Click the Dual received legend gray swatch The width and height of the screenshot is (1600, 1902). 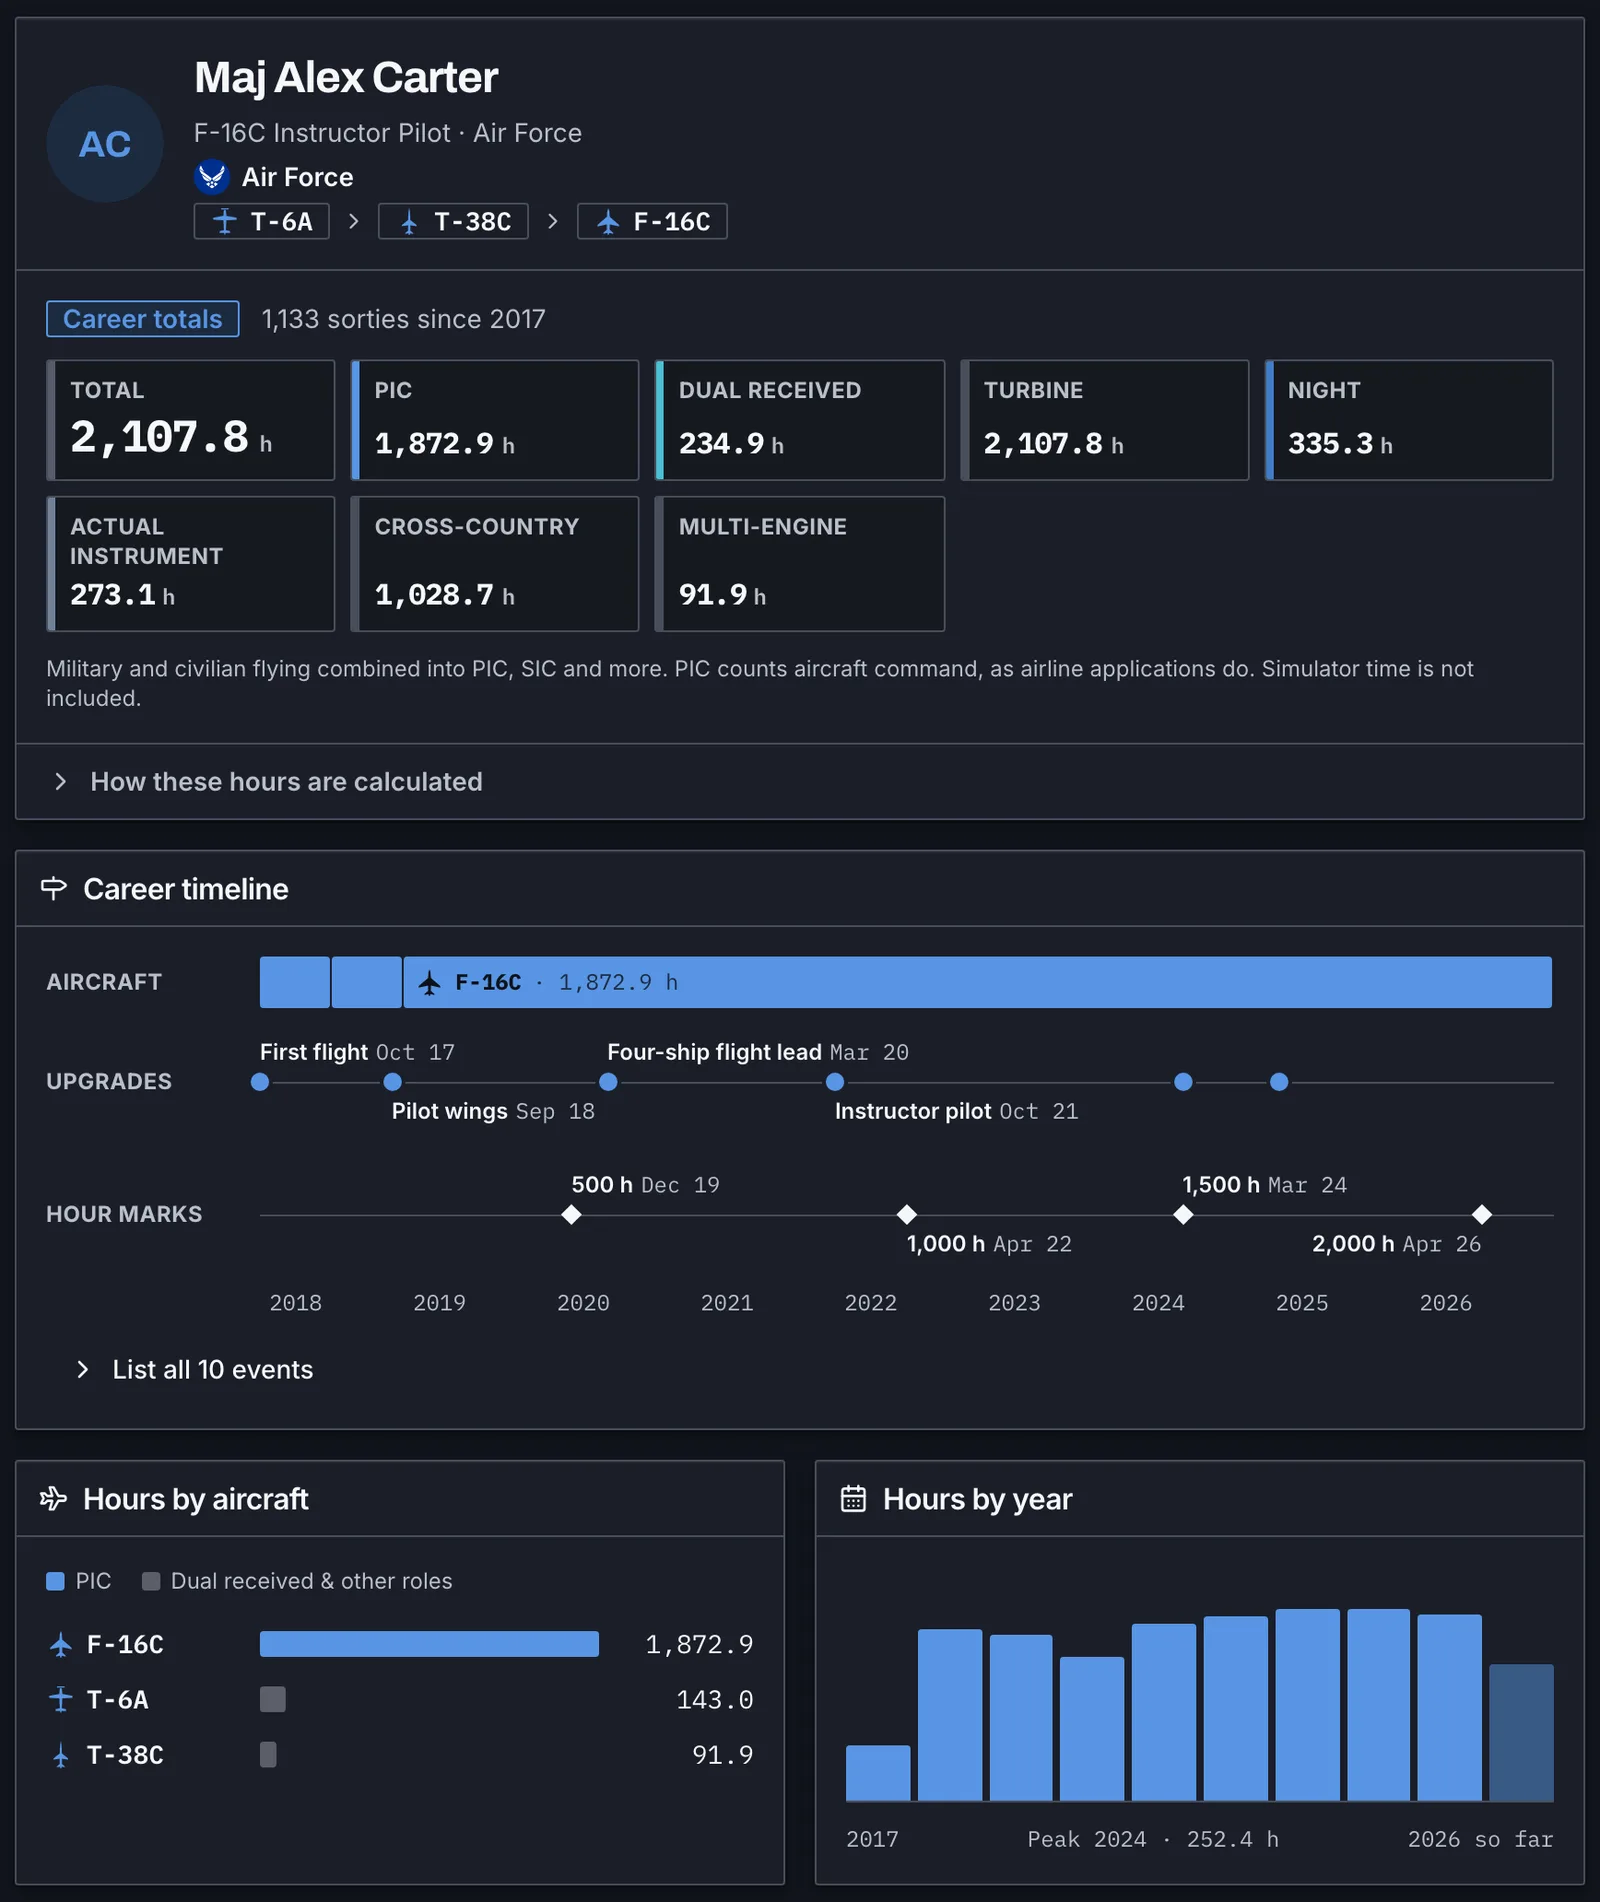coord(151,1581)
